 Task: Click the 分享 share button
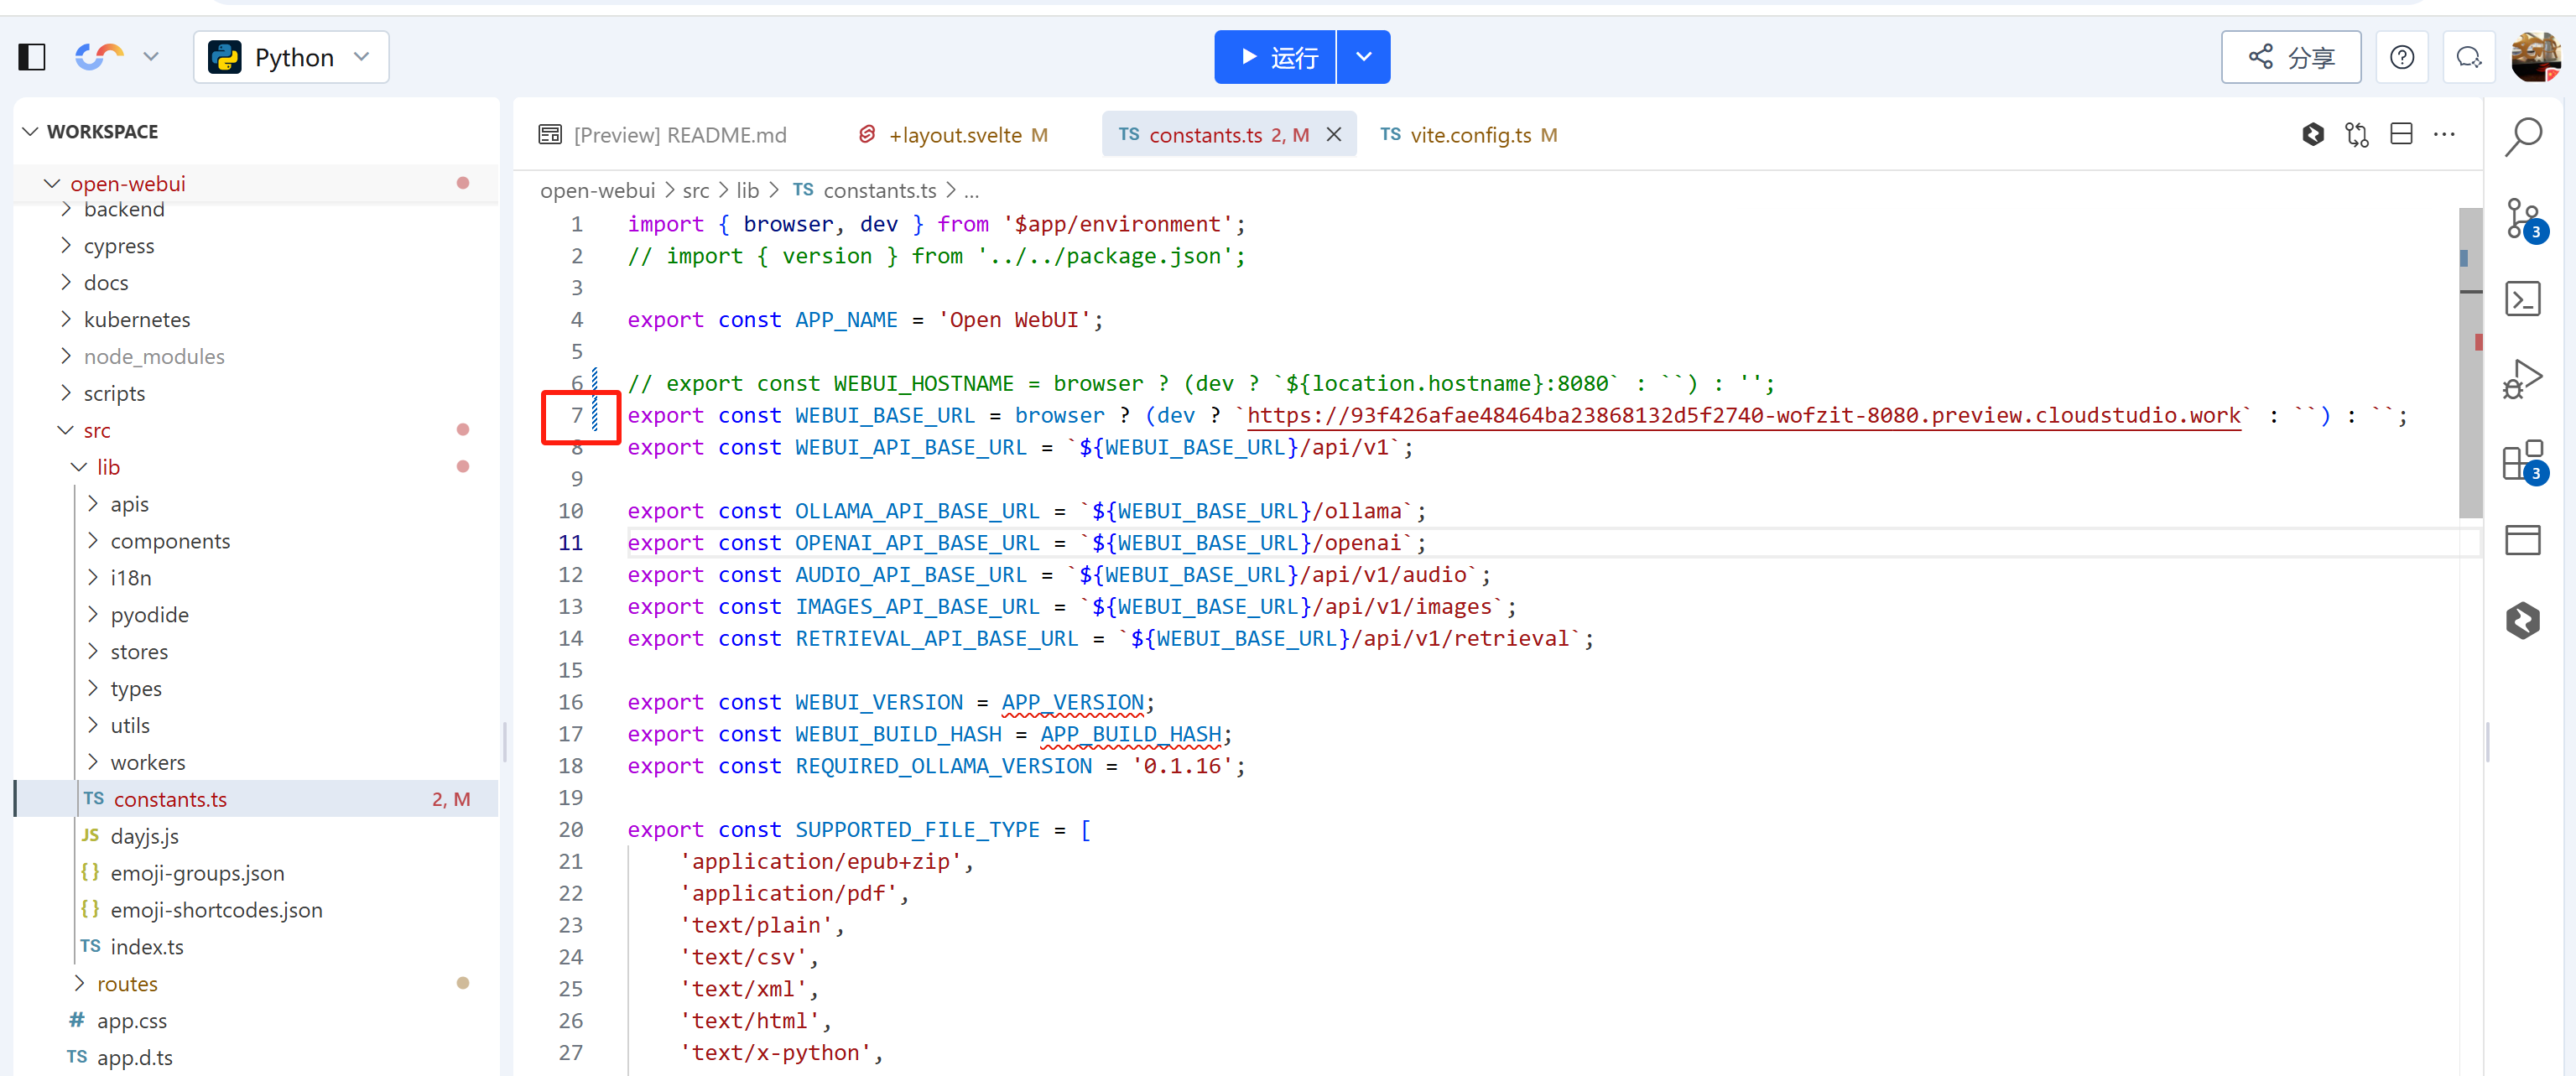(x=2291, y=57)
